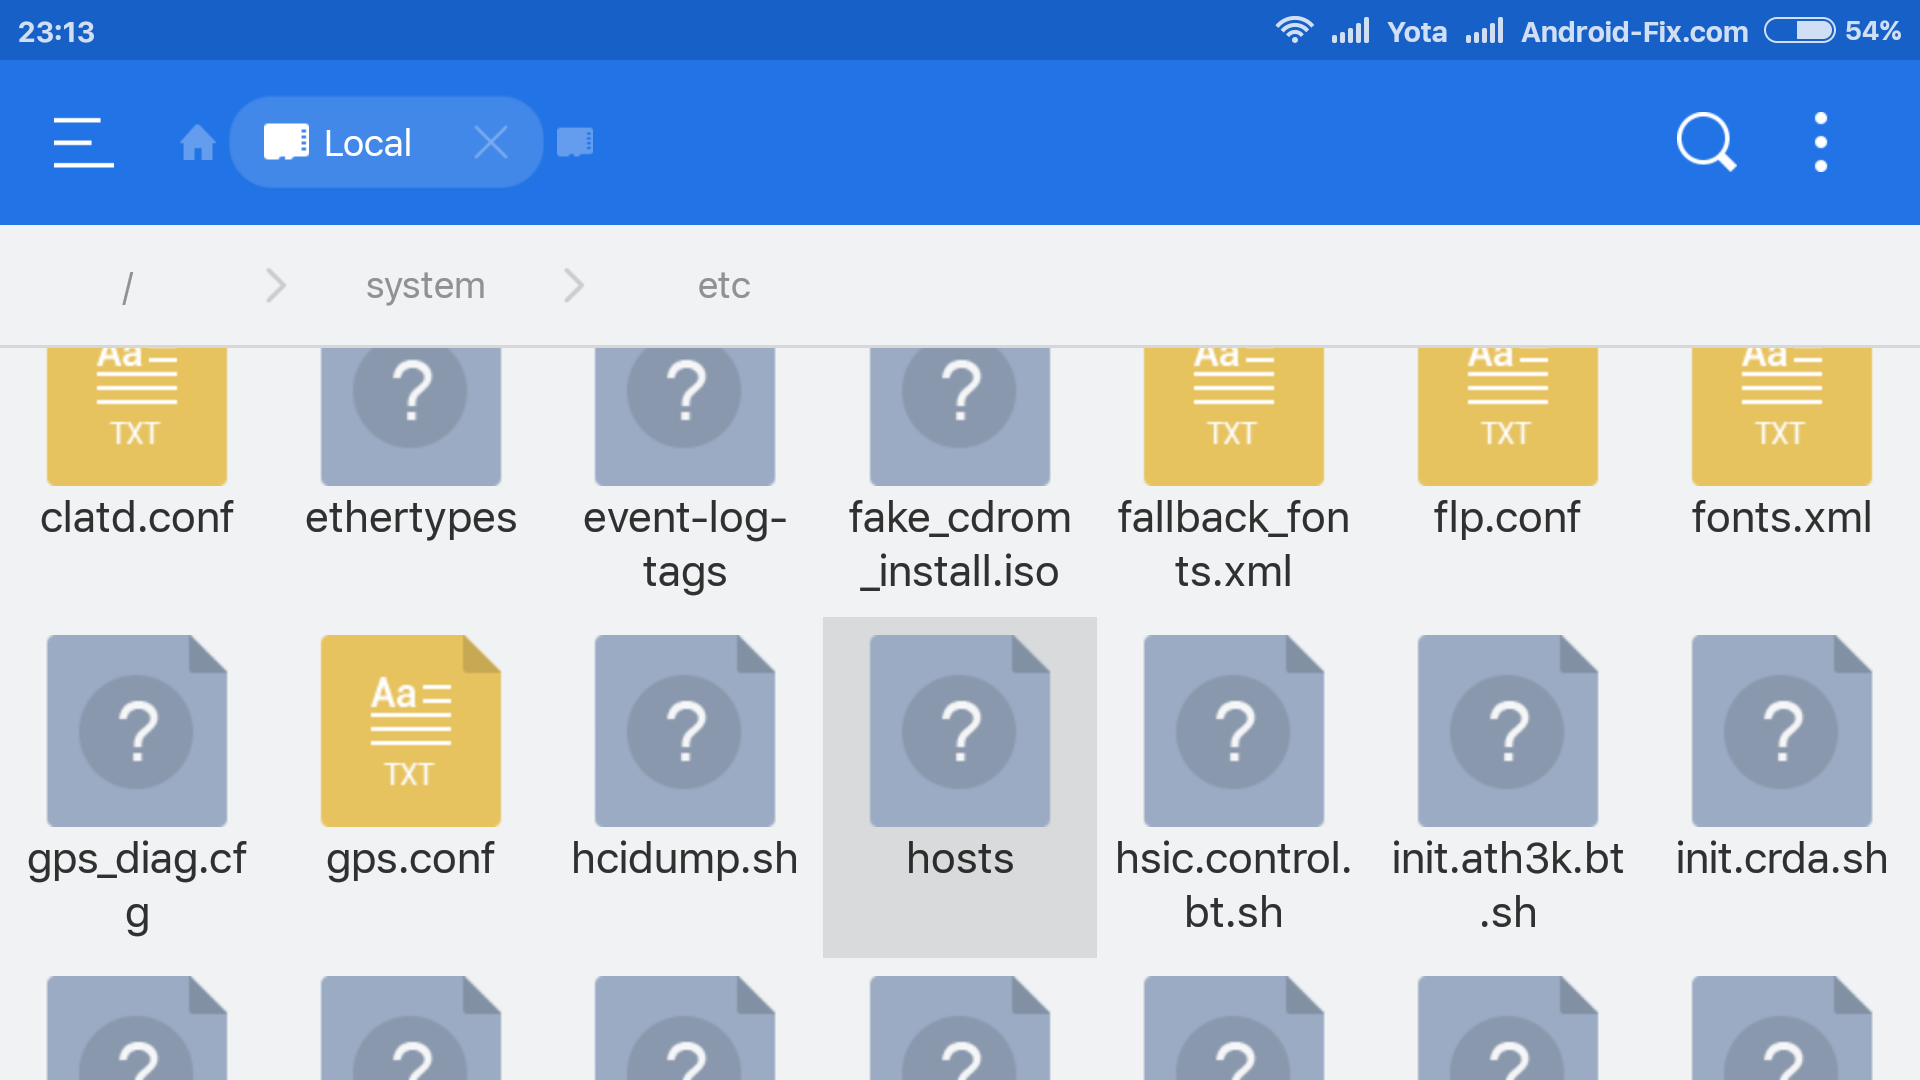Tap the home icon in toolbar
The image size is (1920, 1080).
pos(197,143)
